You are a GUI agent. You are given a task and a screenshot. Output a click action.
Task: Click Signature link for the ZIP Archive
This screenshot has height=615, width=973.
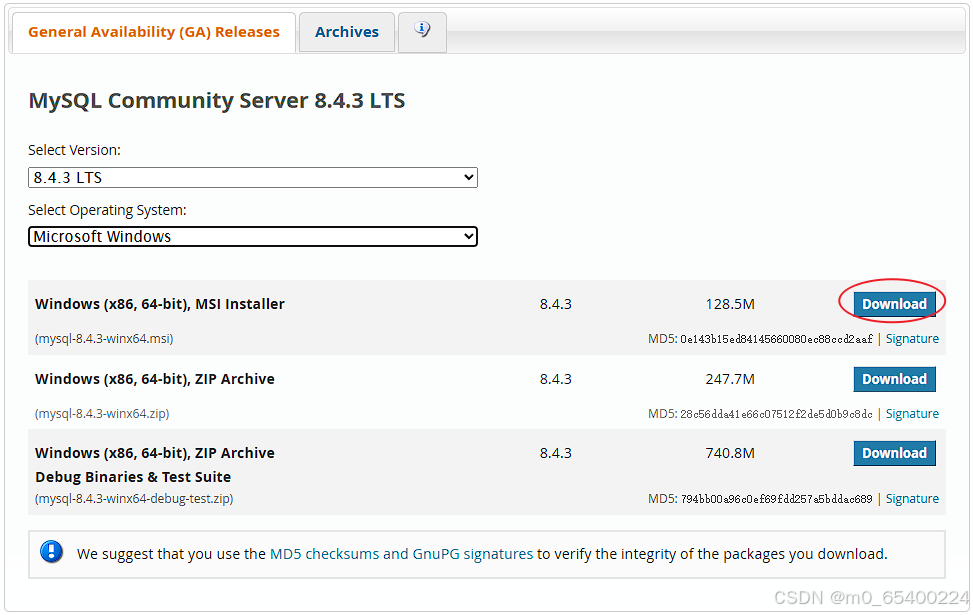912,413
